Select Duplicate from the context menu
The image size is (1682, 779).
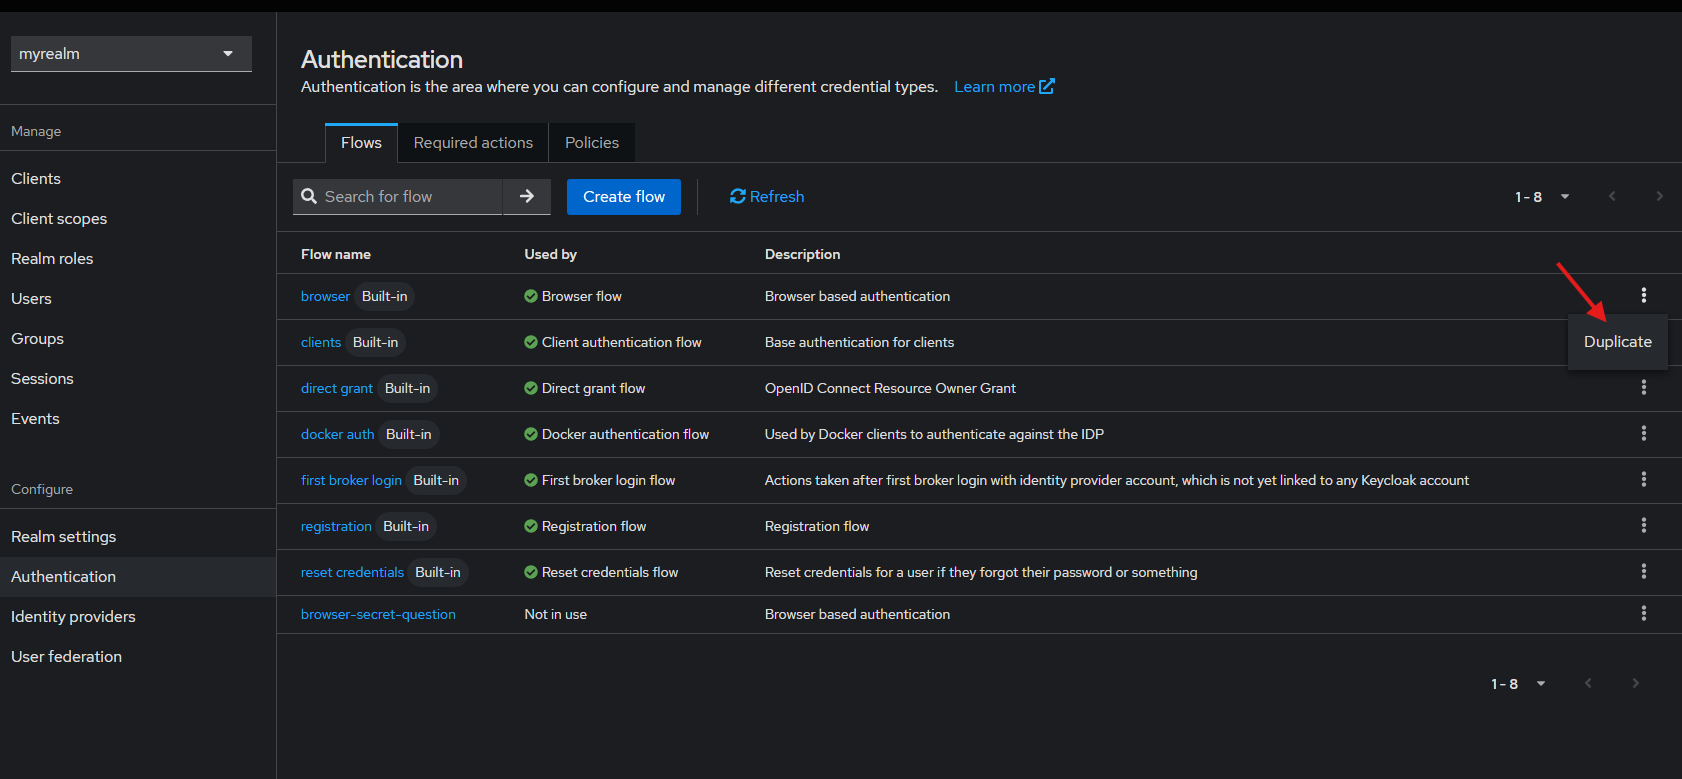point(1617,342)
